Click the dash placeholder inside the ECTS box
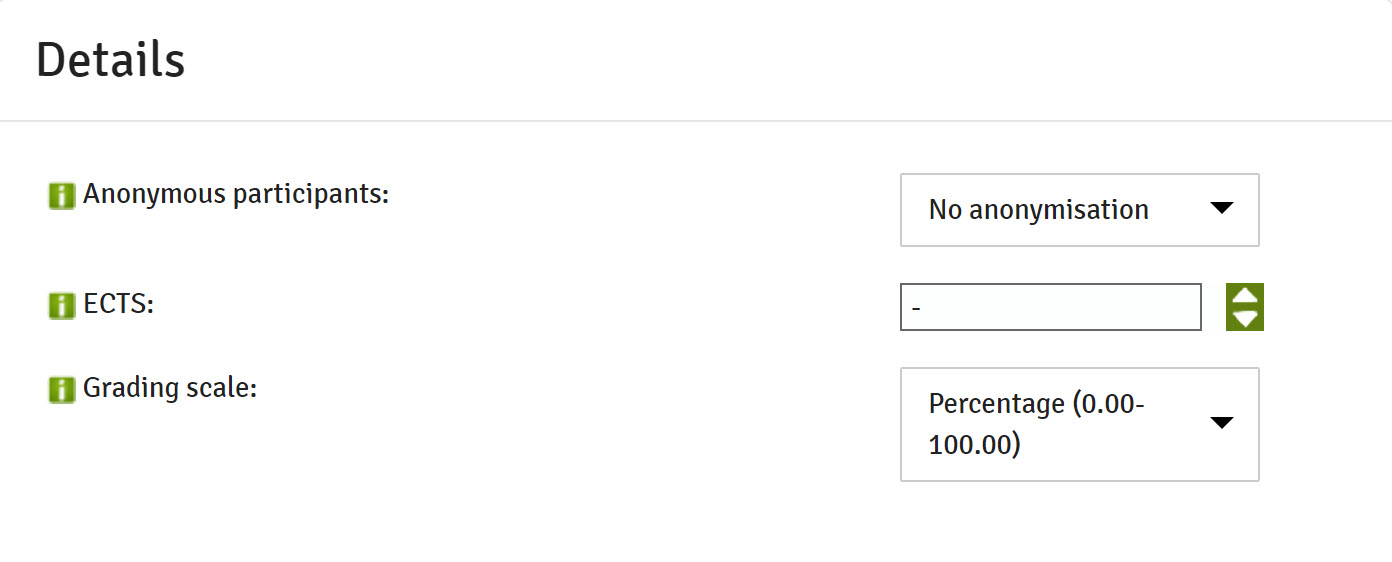 click(916, 308)
